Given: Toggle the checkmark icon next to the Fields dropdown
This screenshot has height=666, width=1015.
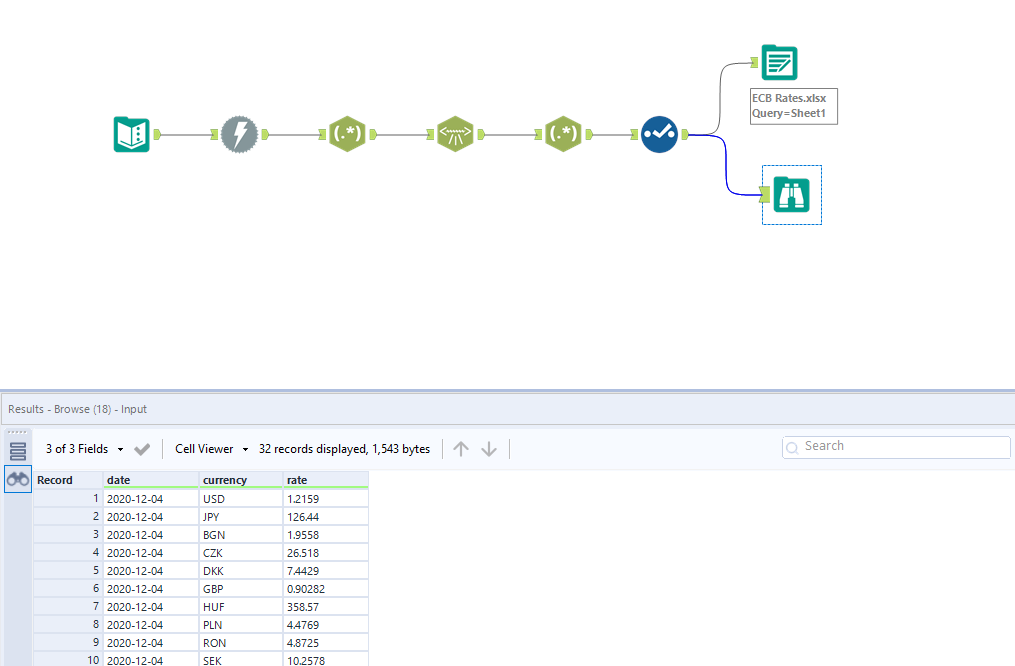Looking at the screenshot, I should (142, 449).
